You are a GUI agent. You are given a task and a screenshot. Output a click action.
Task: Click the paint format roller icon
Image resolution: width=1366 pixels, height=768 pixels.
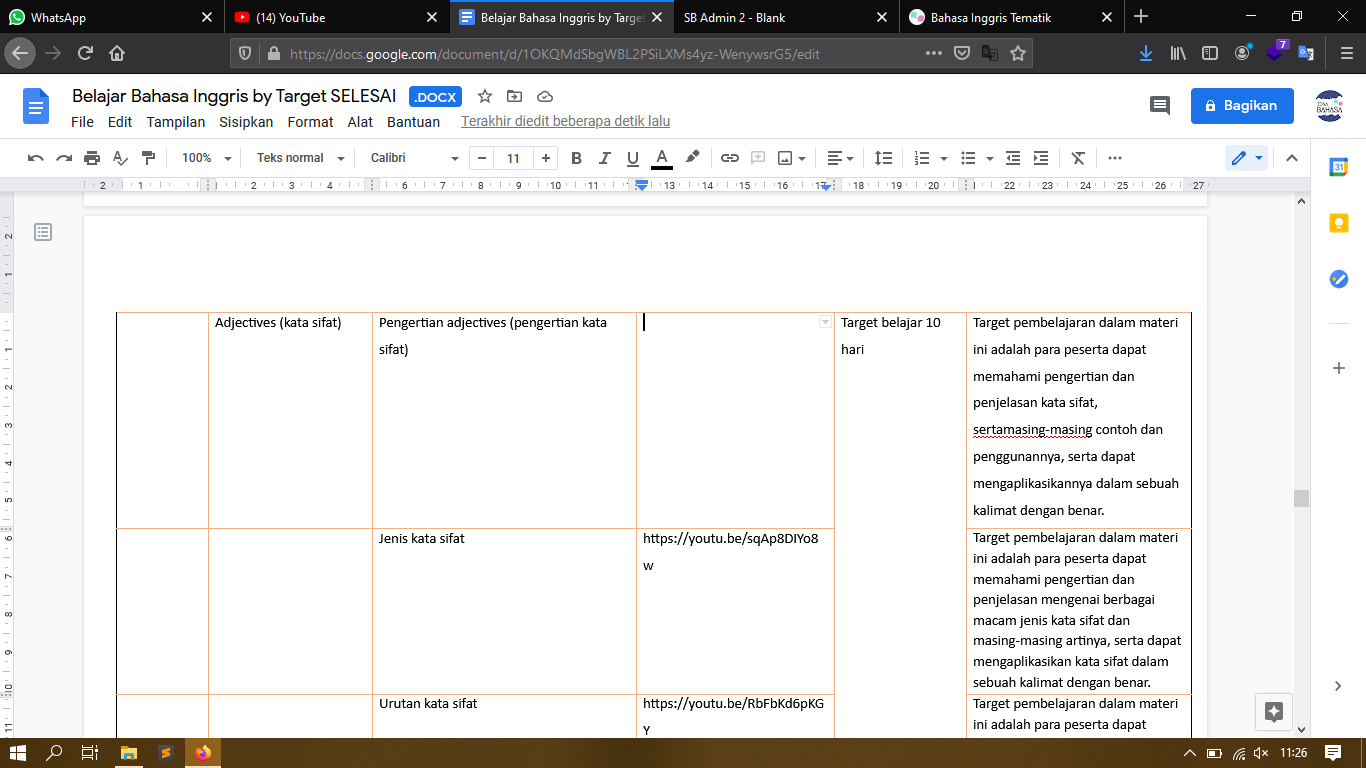pyautogui.click(x=148, y=158)
